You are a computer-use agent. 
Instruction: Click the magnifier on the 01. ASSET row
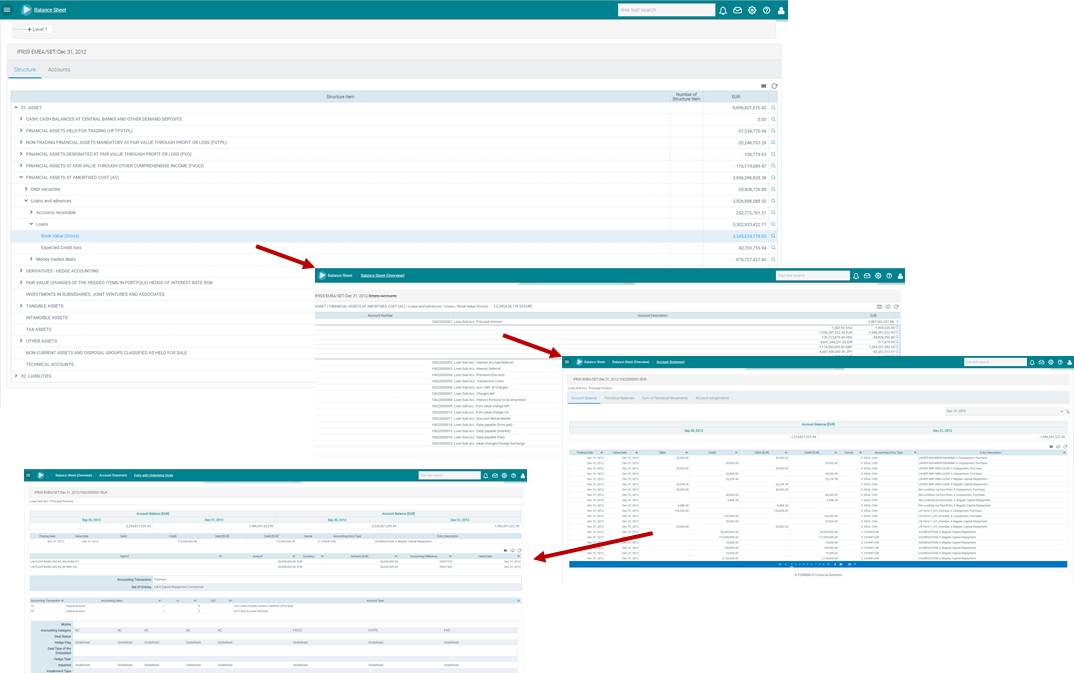coord(773,107)
